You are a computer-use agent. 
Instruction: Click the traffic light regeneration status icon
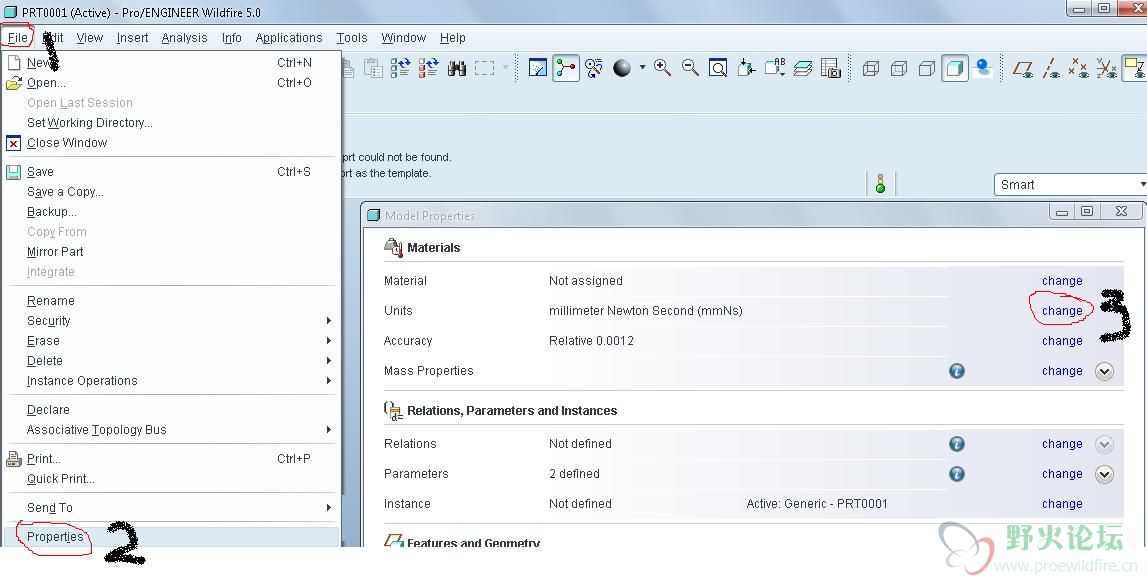tap(880, 184)
